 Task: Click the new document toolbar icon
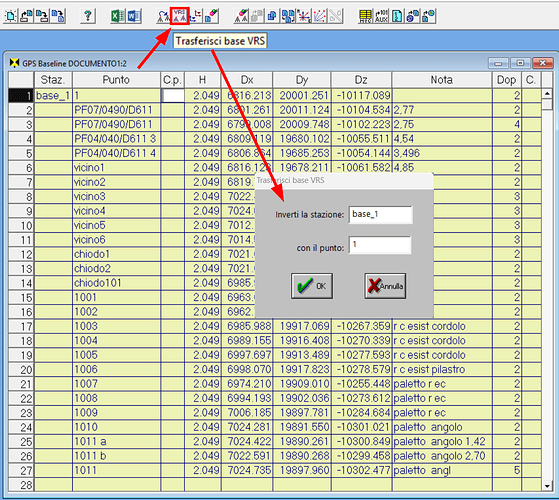(x=11, y=16)
